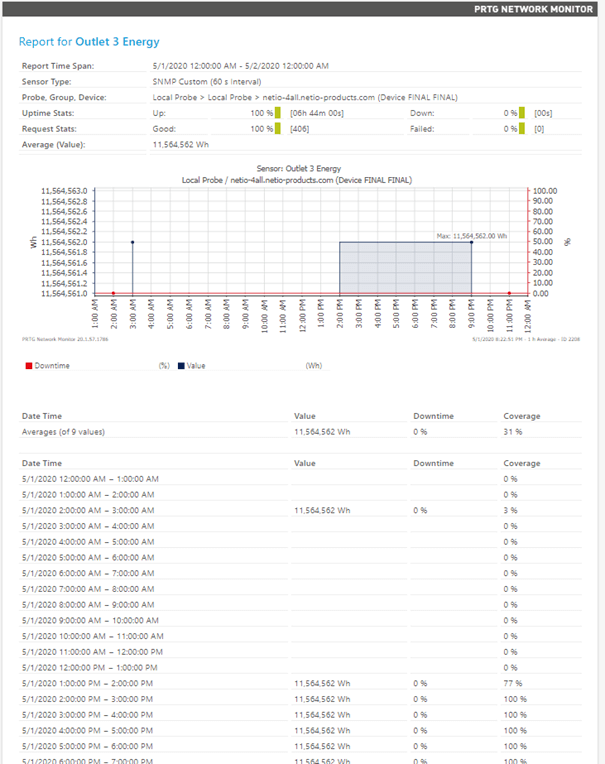Click the Value column header in lower table
This screenshot has width=605, height=764.
[305, 463]
